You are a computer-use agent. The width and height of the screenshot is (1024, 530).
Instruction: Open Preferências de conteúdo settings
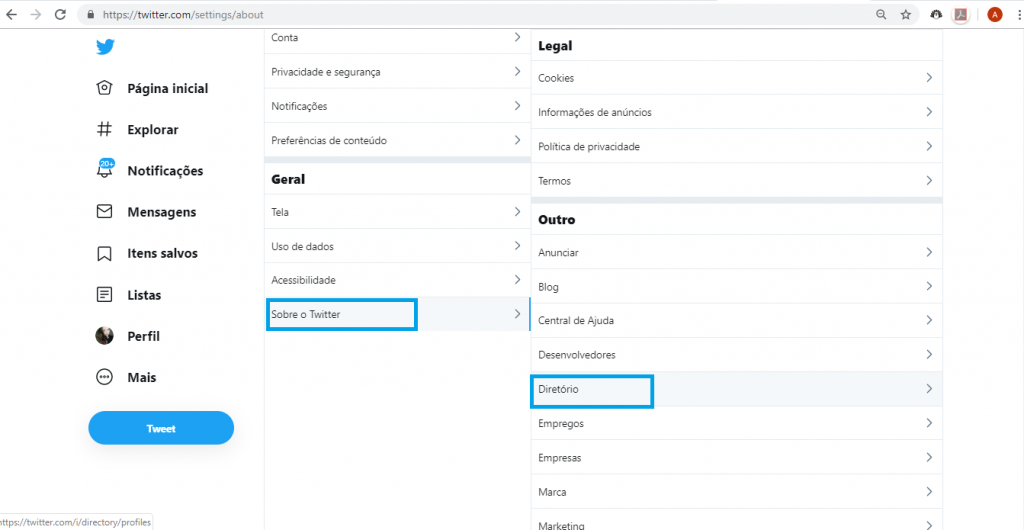[398, 140]
